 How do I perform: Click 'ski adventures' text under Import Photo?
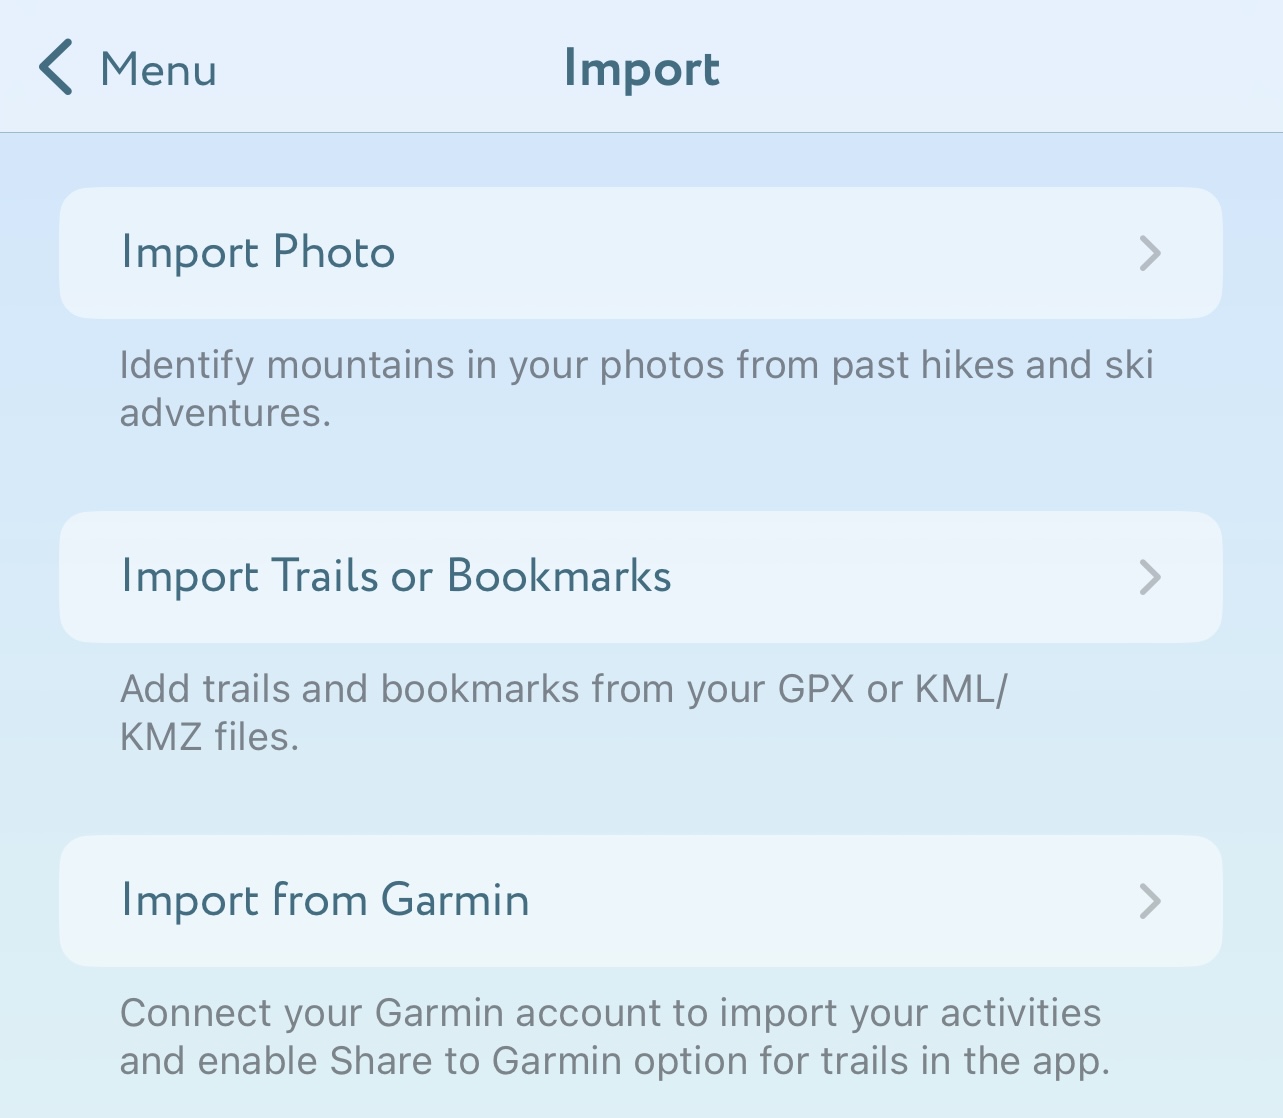225,412
